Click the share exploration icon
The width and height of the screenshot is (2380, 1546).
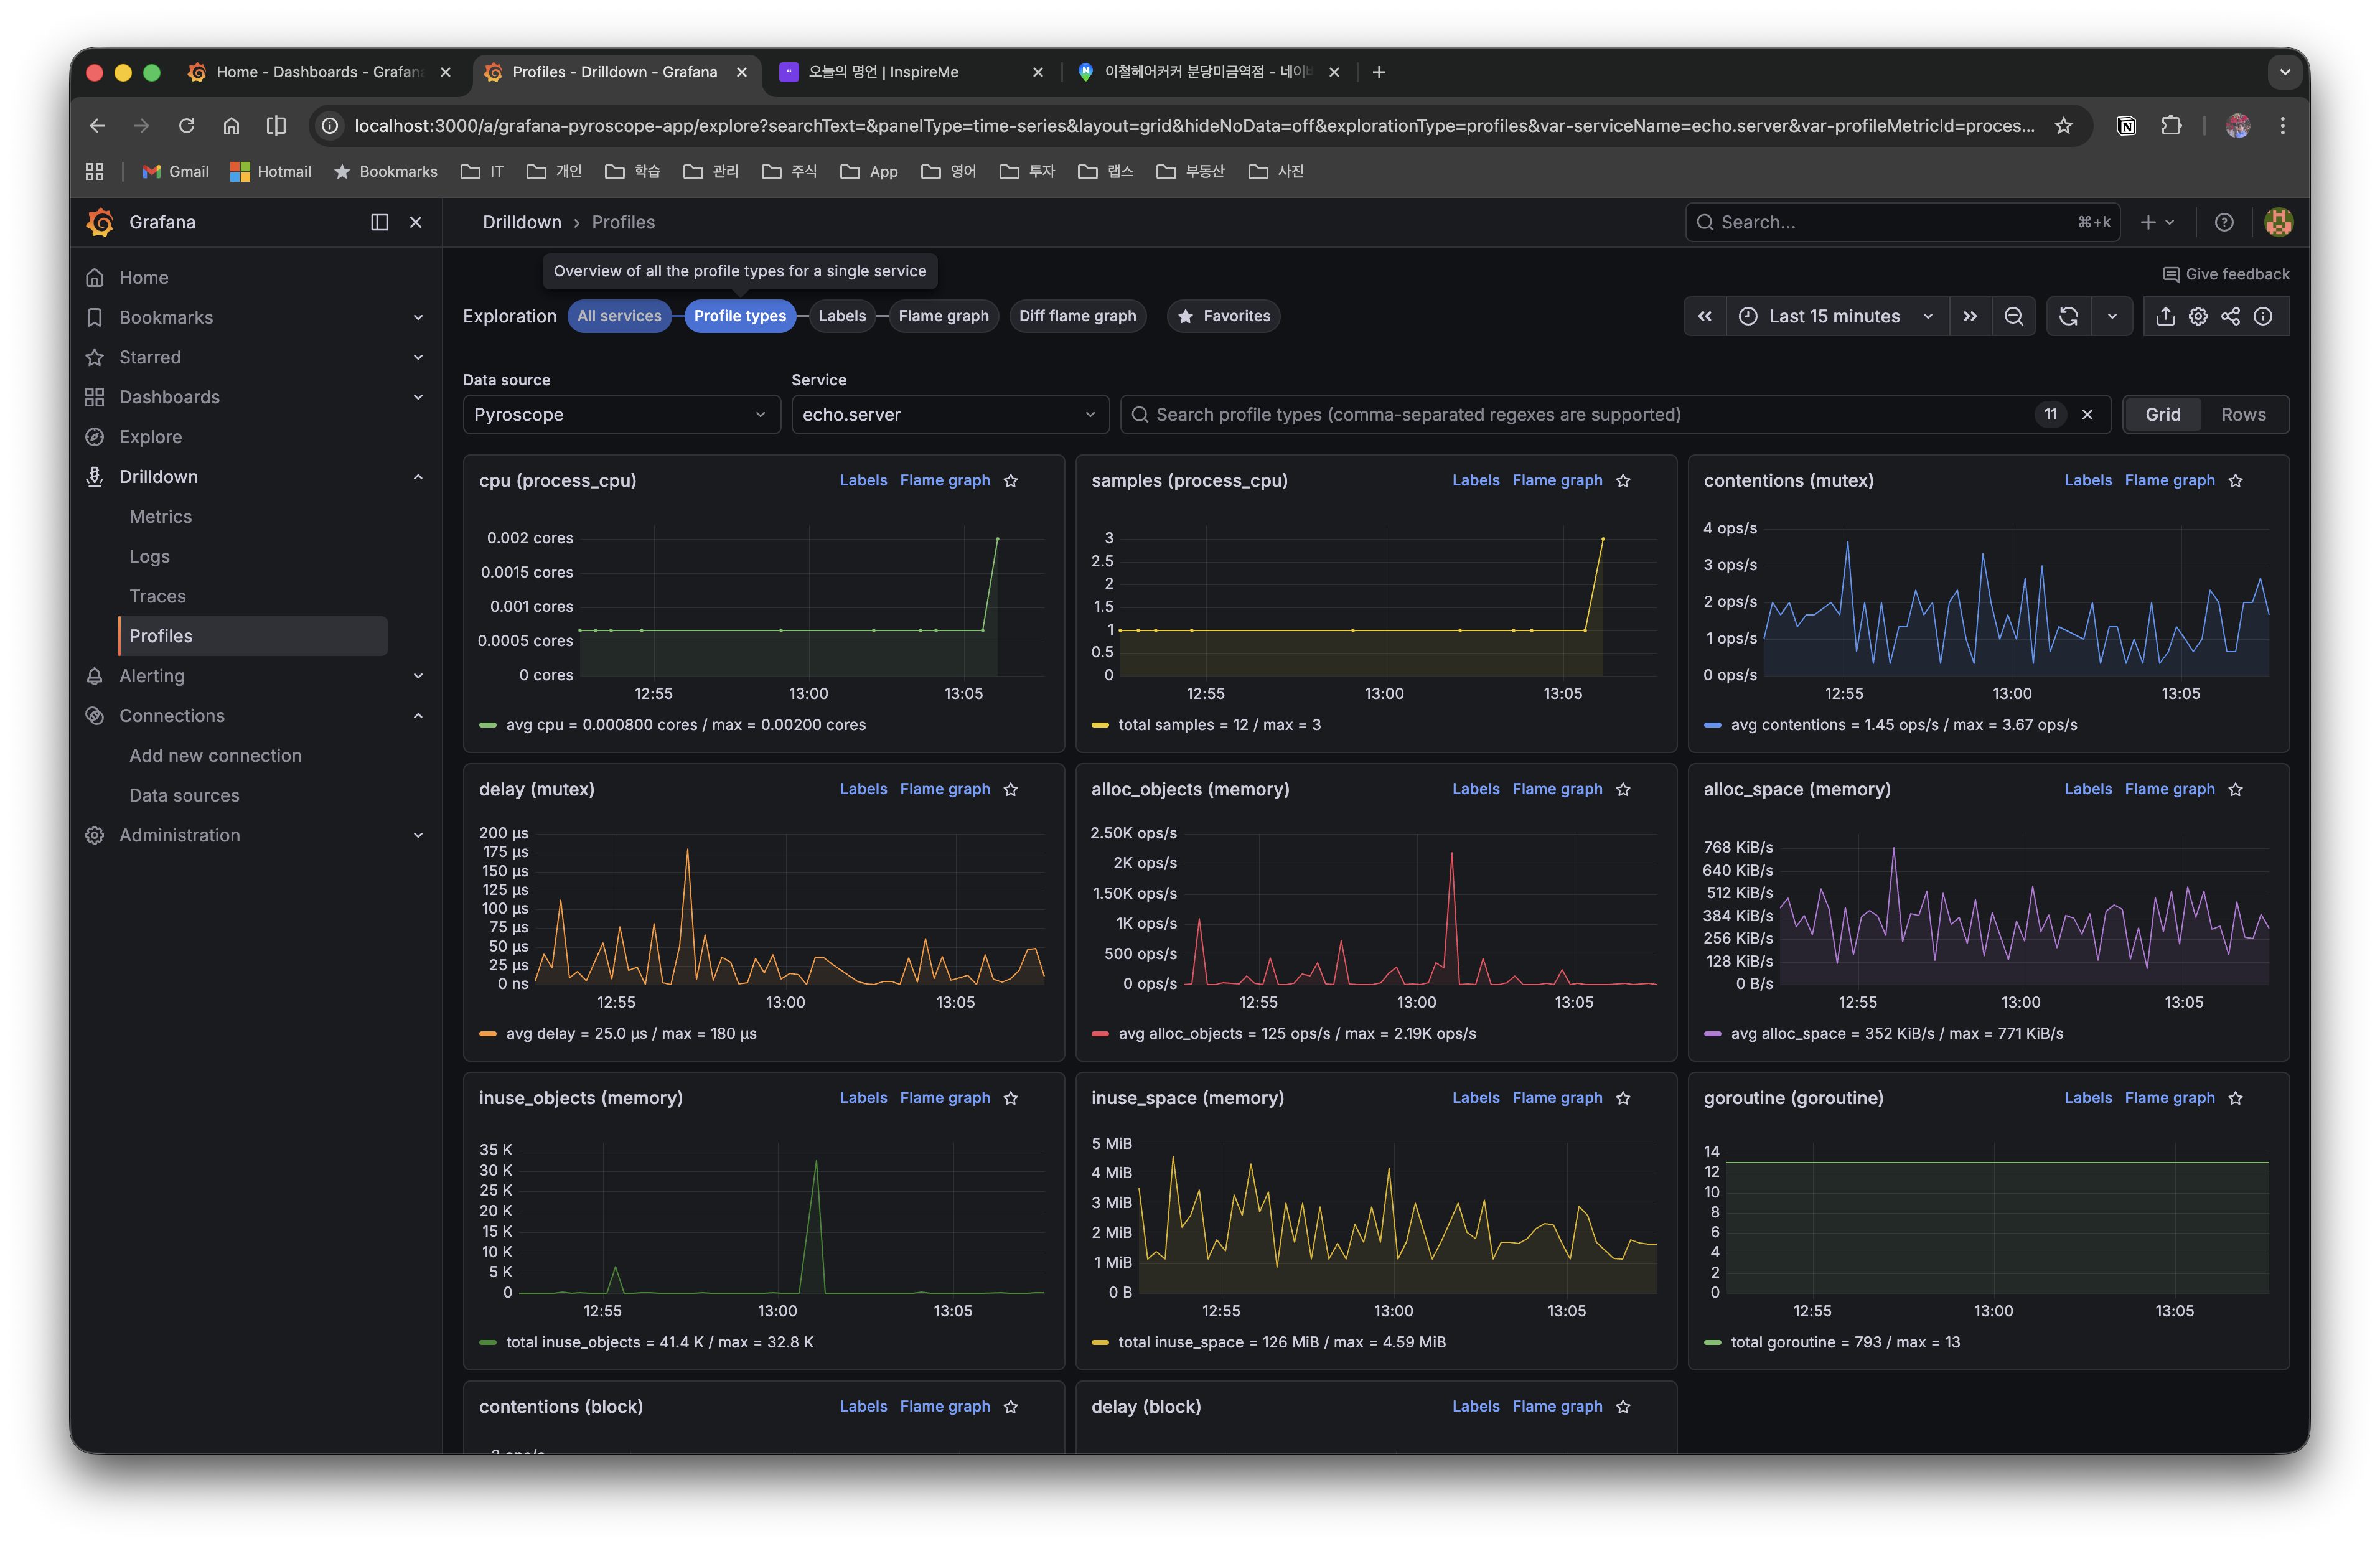(x=2231, y=316)
